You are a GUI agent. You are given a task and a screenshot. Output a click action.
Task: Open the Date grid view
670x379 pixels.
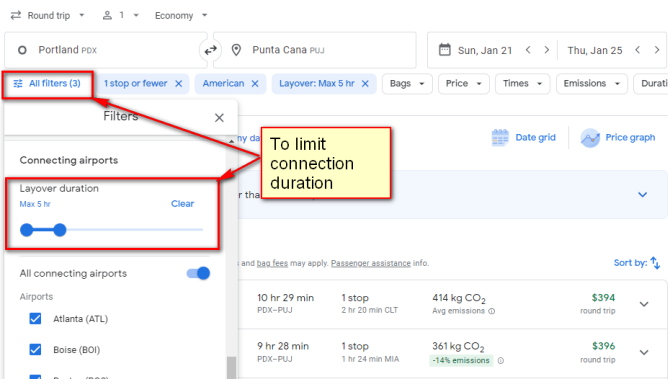[523, 138]
